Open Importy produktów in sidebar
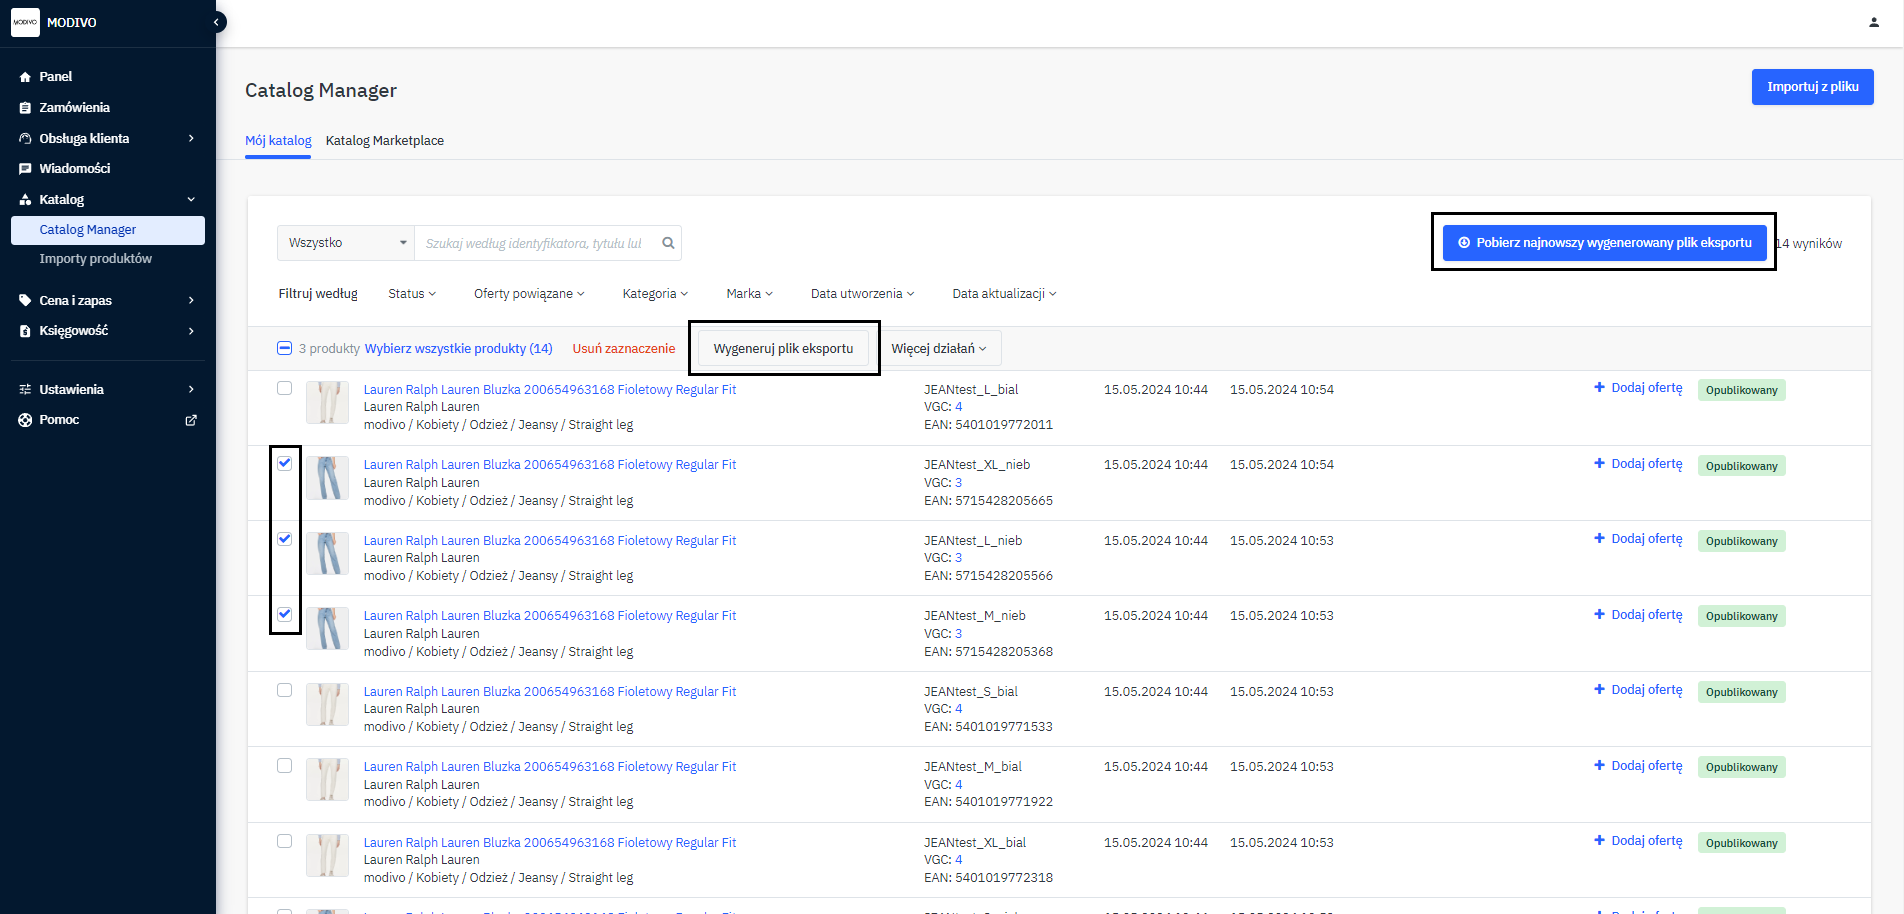 [96, 259]
